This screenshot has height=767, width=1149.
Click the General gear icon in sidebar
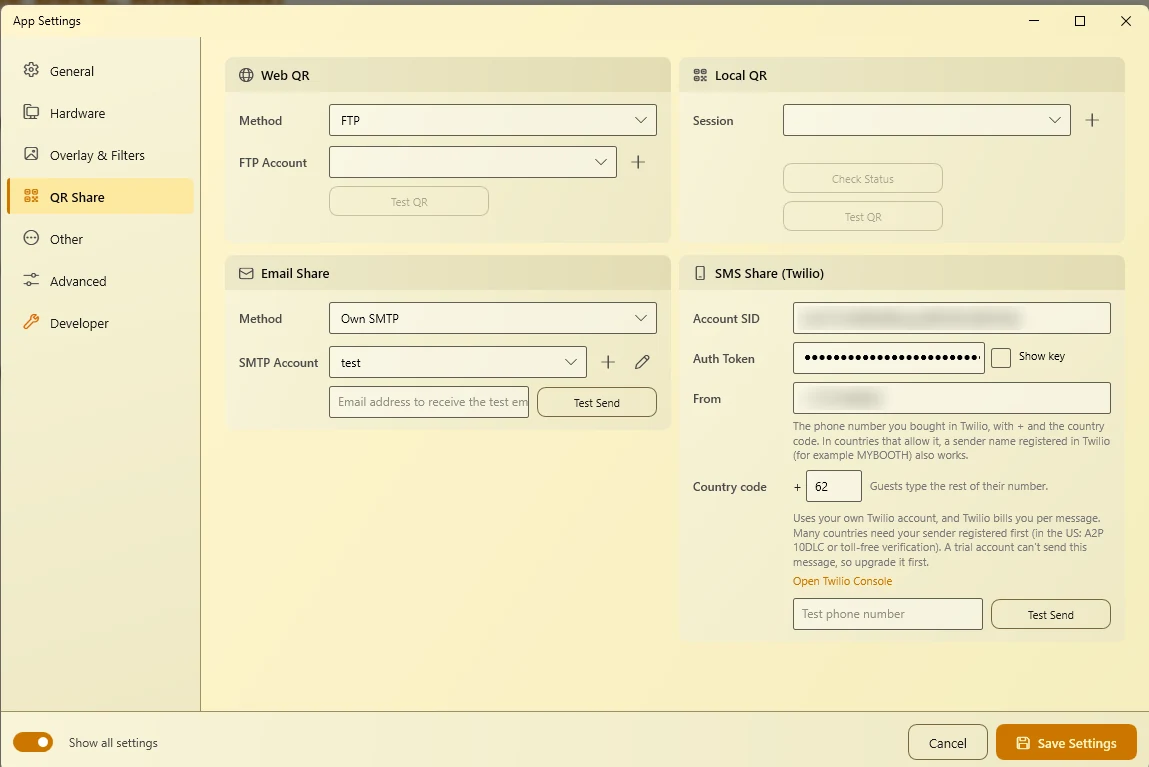click(x=31, y=70)
